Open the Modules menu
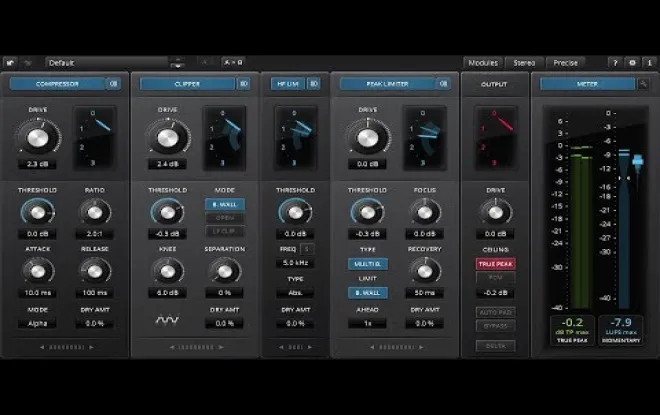Image resolution: width=660 pixels, height=415 pixels. 483,63
